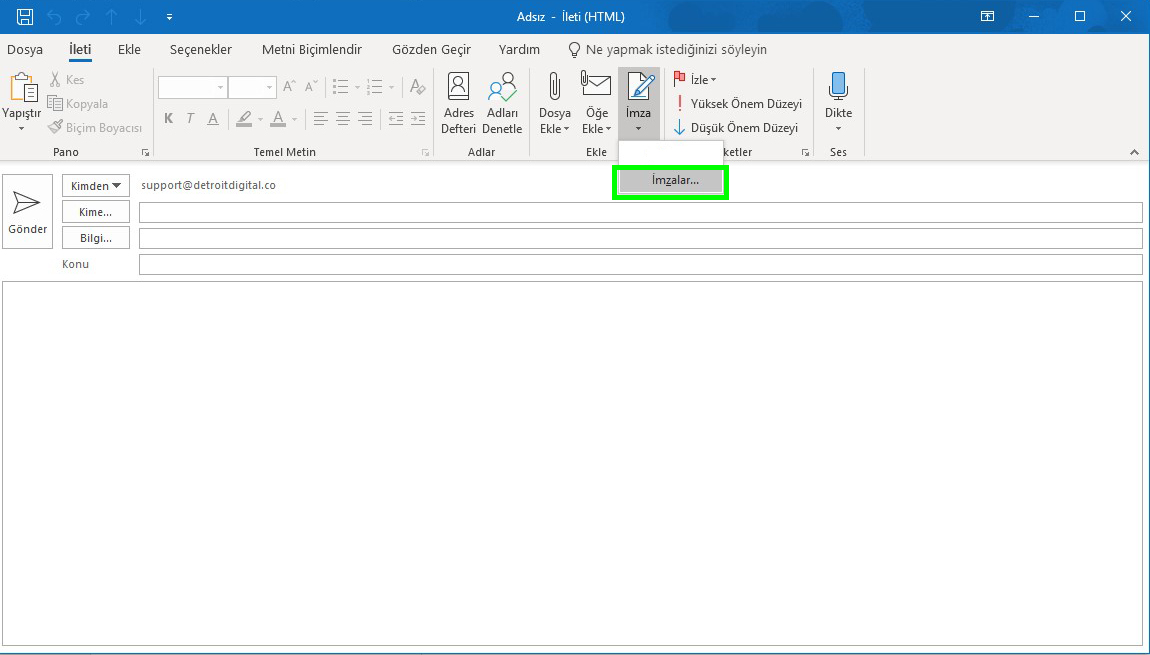Viewport: 1150px width, 655px height.
Task: Expand the font color dropdown arrow
Action: 294,119
